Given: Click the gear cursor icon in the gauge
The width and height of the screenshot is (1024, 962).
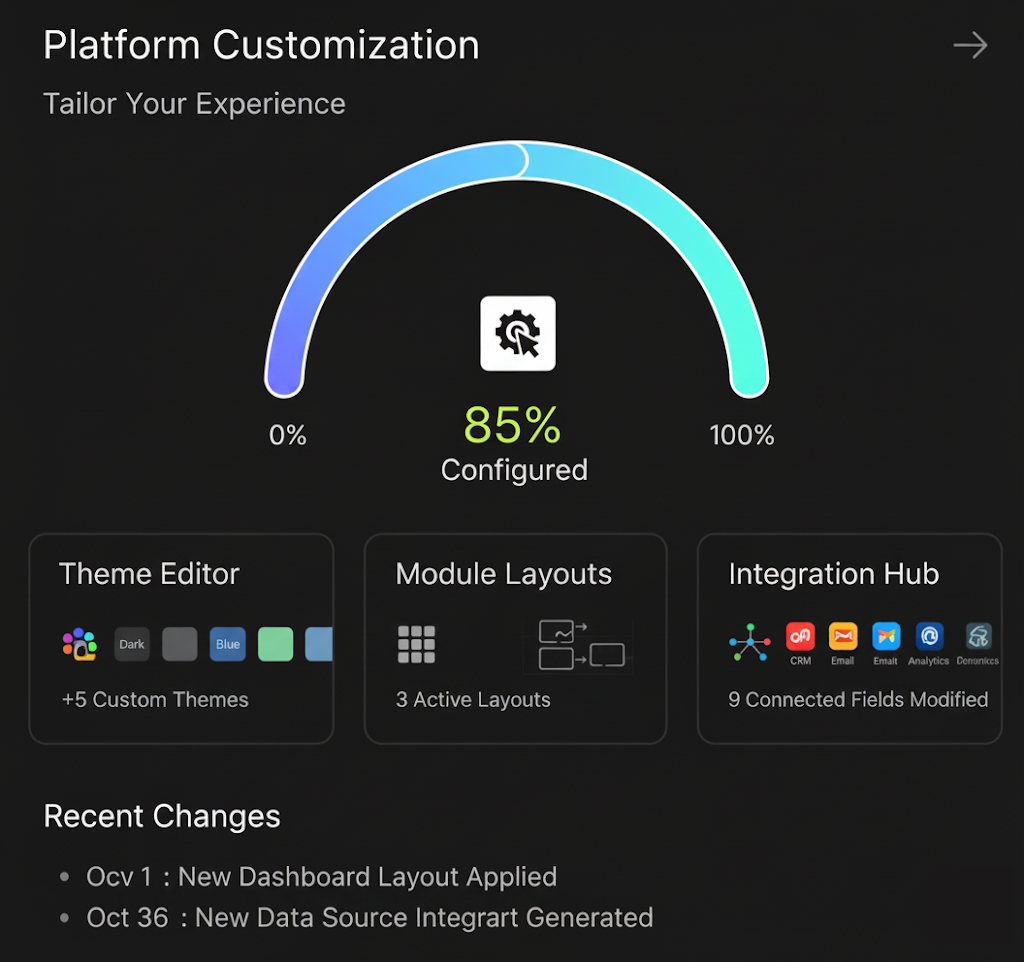Looking at the screenshot, I should click(518, 334).
